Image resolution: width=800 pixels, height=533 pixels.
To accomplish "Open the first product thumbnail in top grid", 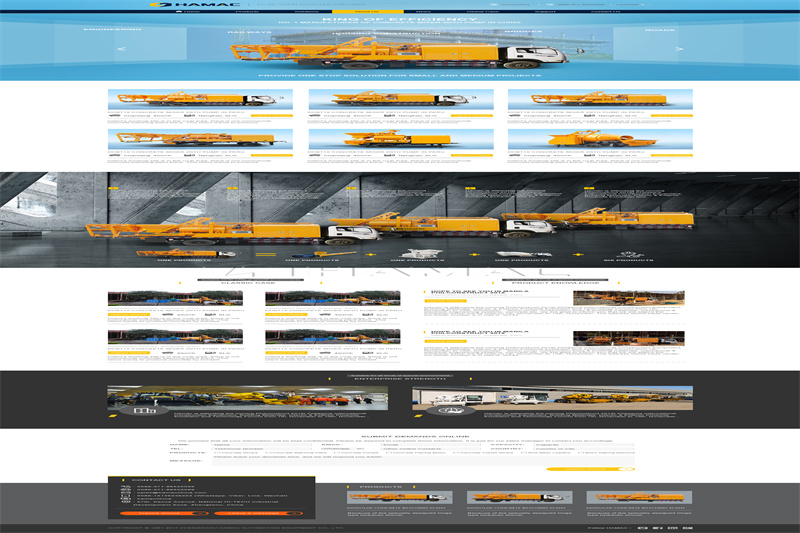I will coord(190,100).
